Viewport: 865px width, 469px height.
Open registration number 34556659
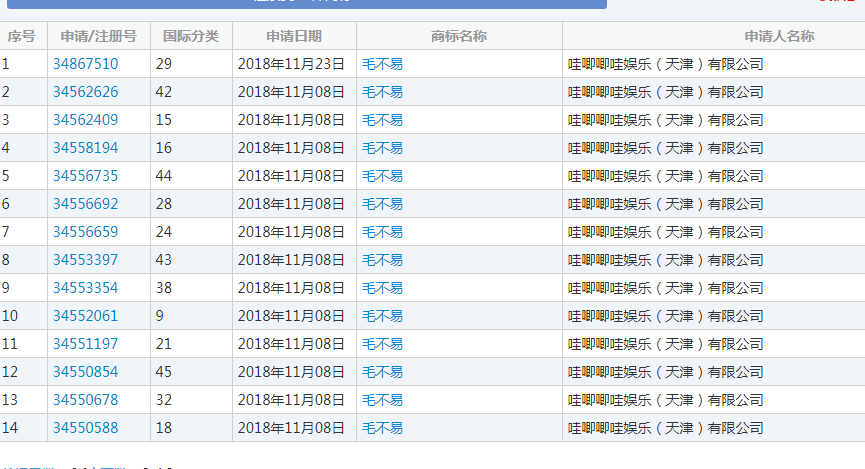[86, 232]
